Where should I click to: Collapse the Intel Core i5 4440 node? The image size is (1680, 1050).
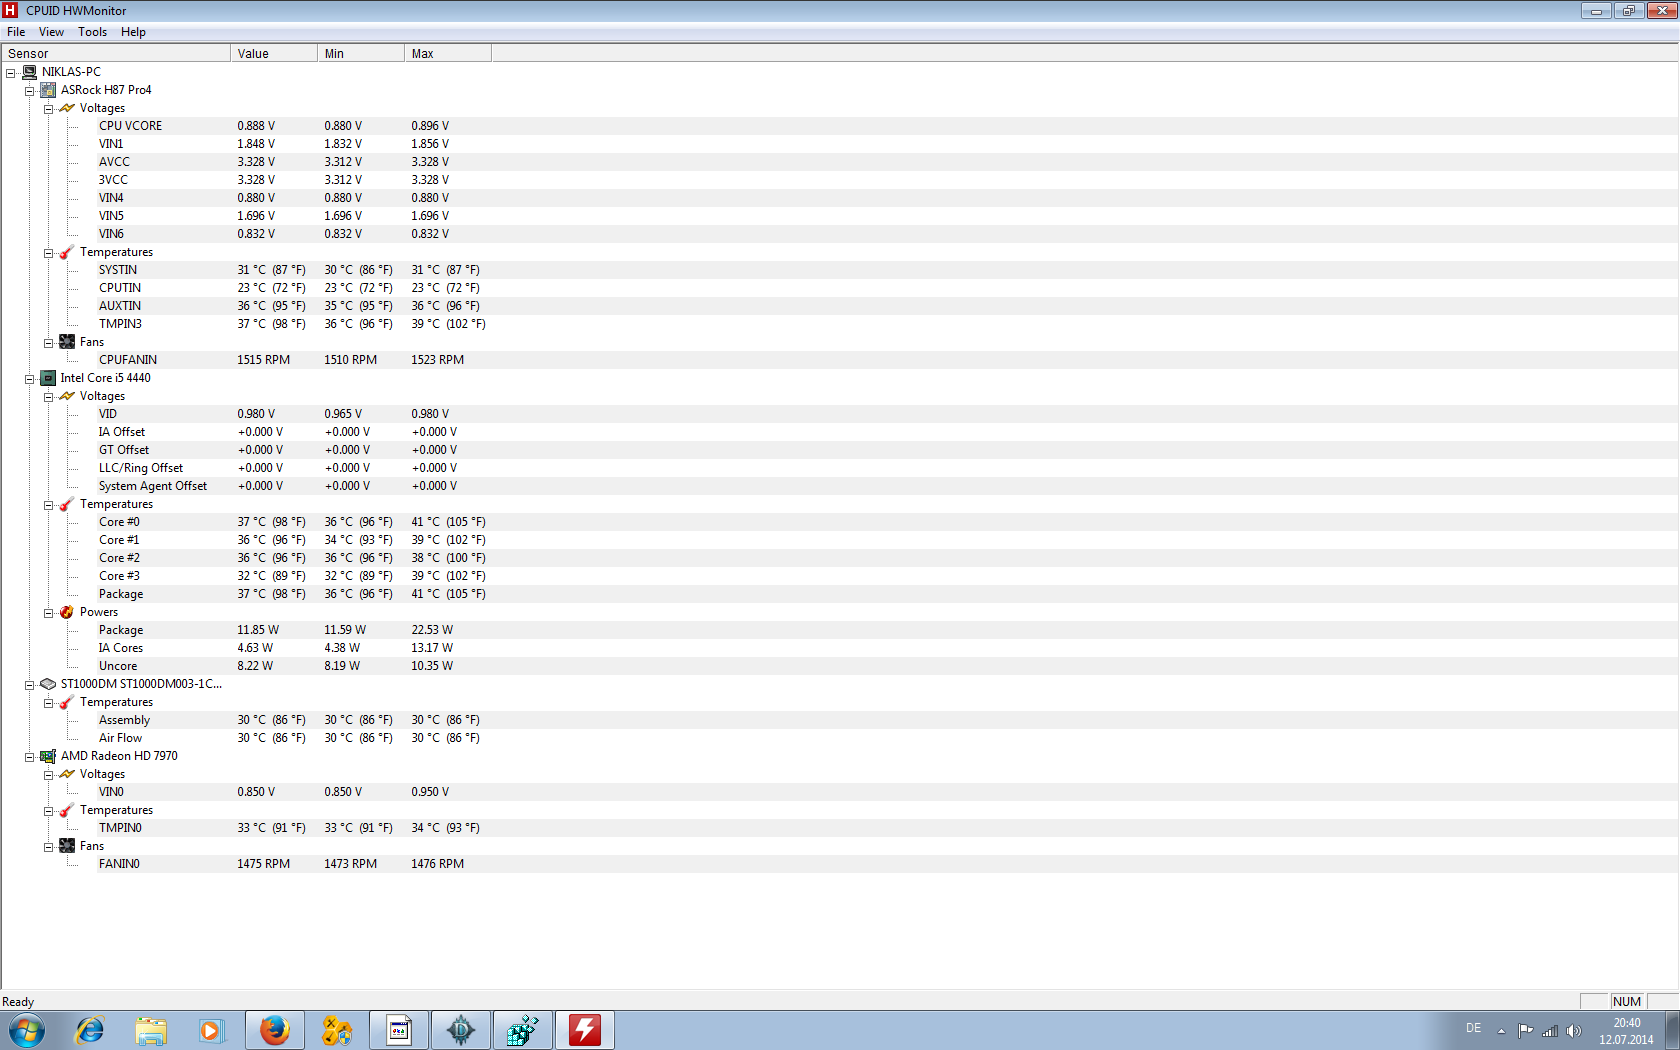[x=30, y=379]
